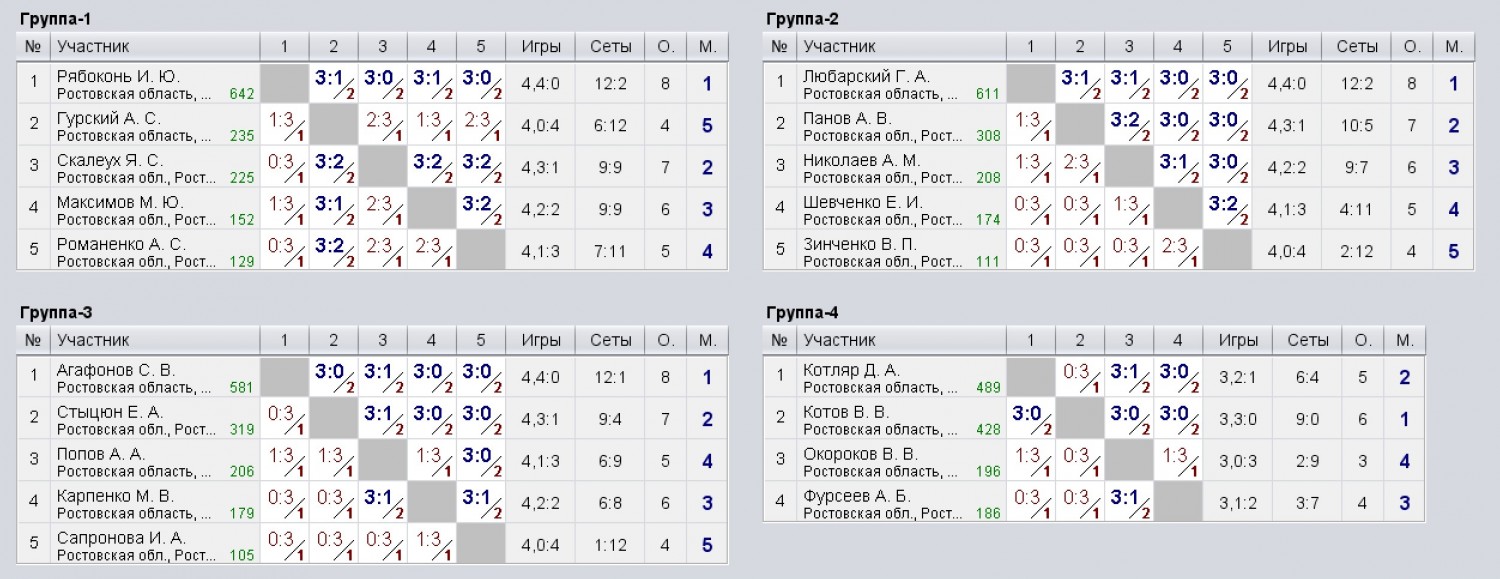Screen dimensions: 1500x579
Task: Click rating 611 next to Любарский
Action: [988, 94]
